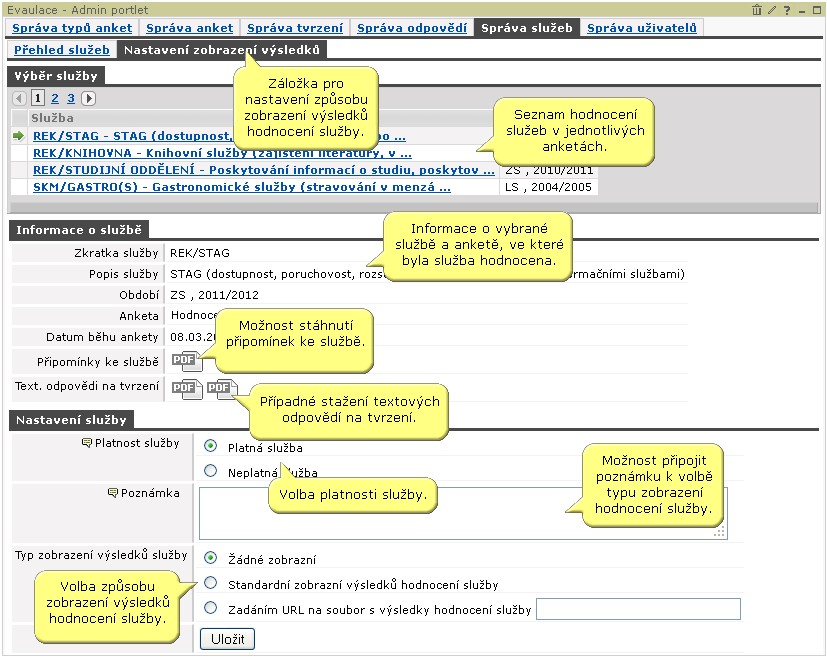Go to page 3 of the service list

[x=71, y=99]
